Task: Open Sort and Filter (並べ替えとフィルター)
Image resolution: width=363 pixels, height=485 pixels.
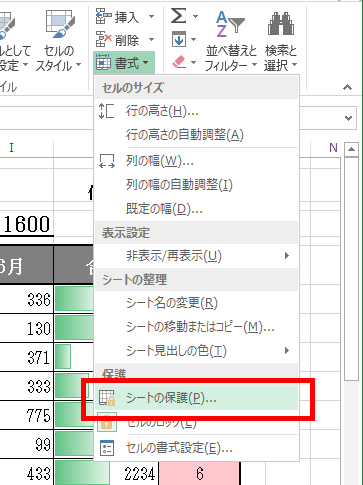Action: pyautogui.click(x=231, y=40)
